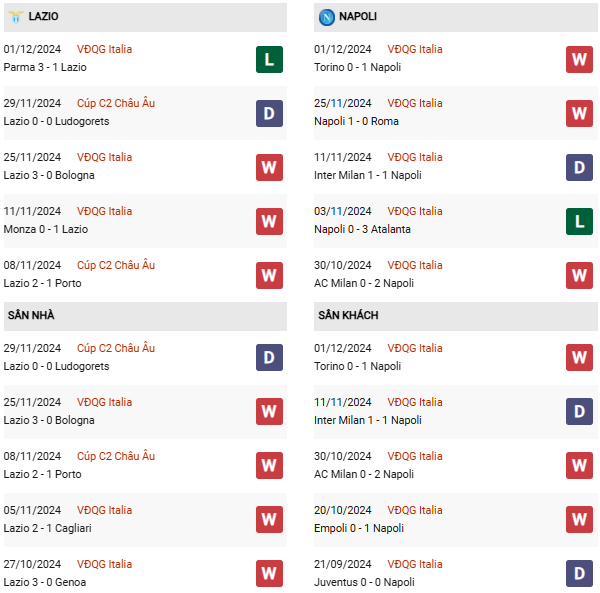The height and width of the screenshot is (593, 600).
Task: Click the AC Milan 0 - 2 Napoli result in the top list
Action: point(364,283)
